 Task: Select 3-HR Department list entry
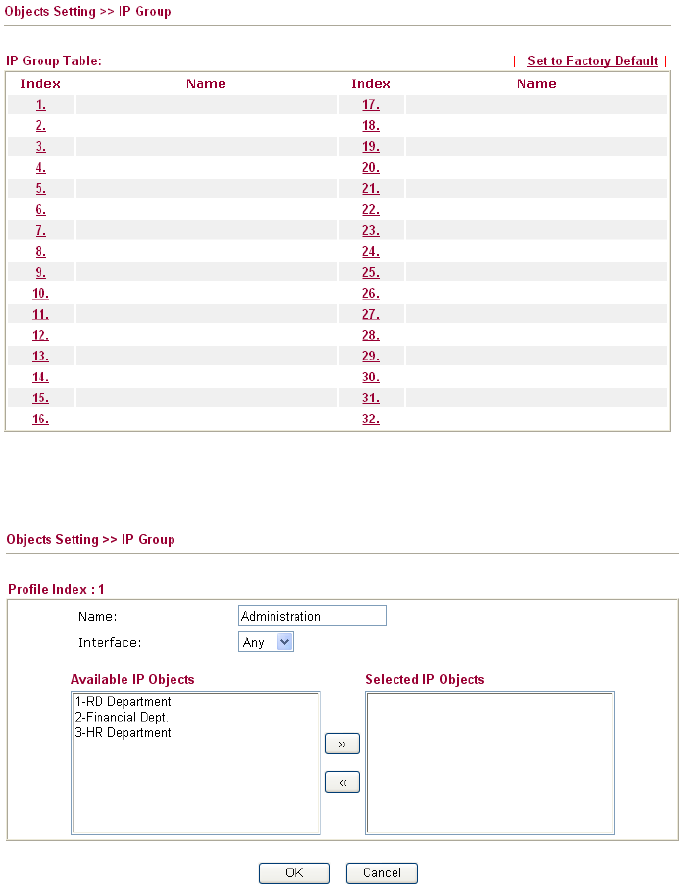click(x=123, y=732)
